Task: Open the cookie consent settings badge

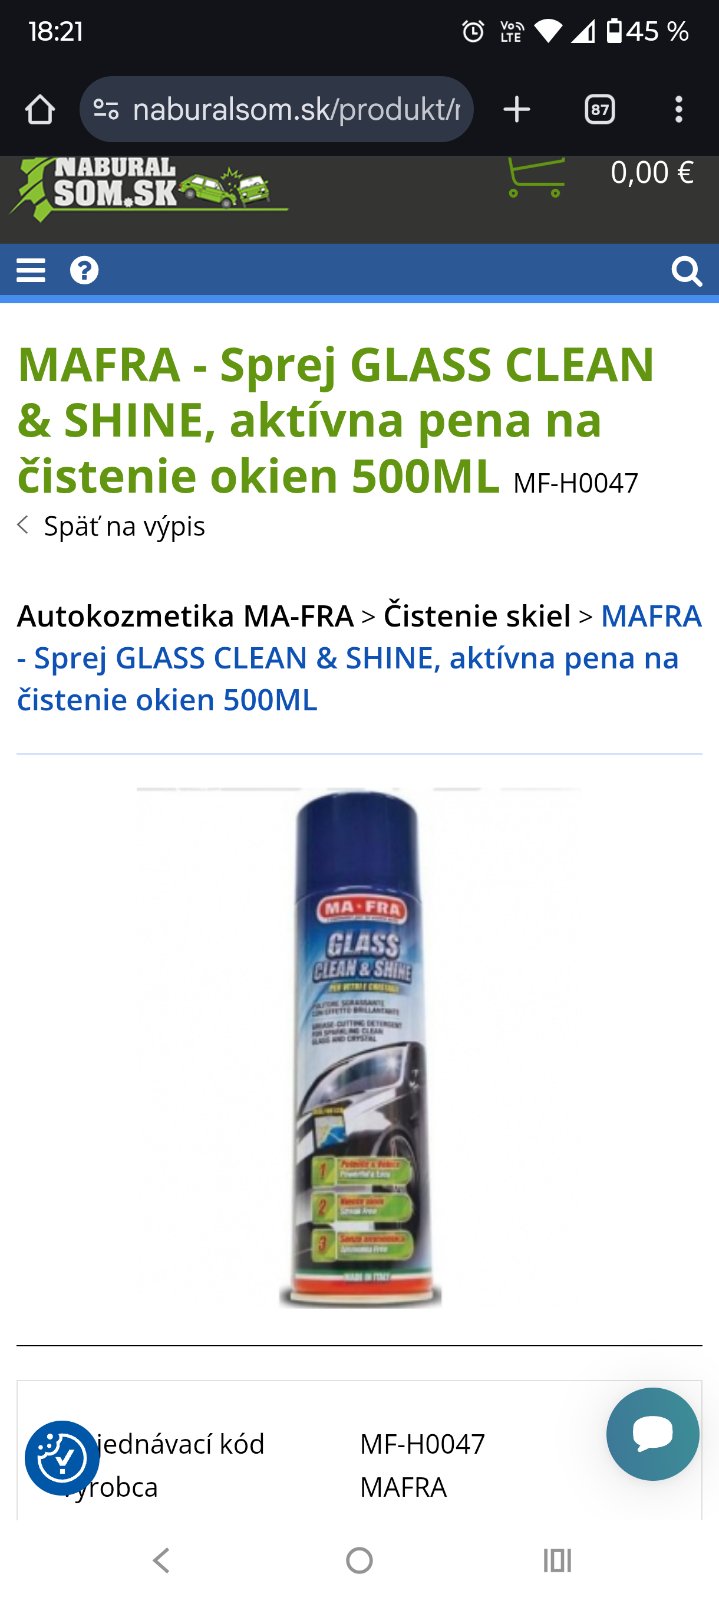Action: pos(62,1458)
